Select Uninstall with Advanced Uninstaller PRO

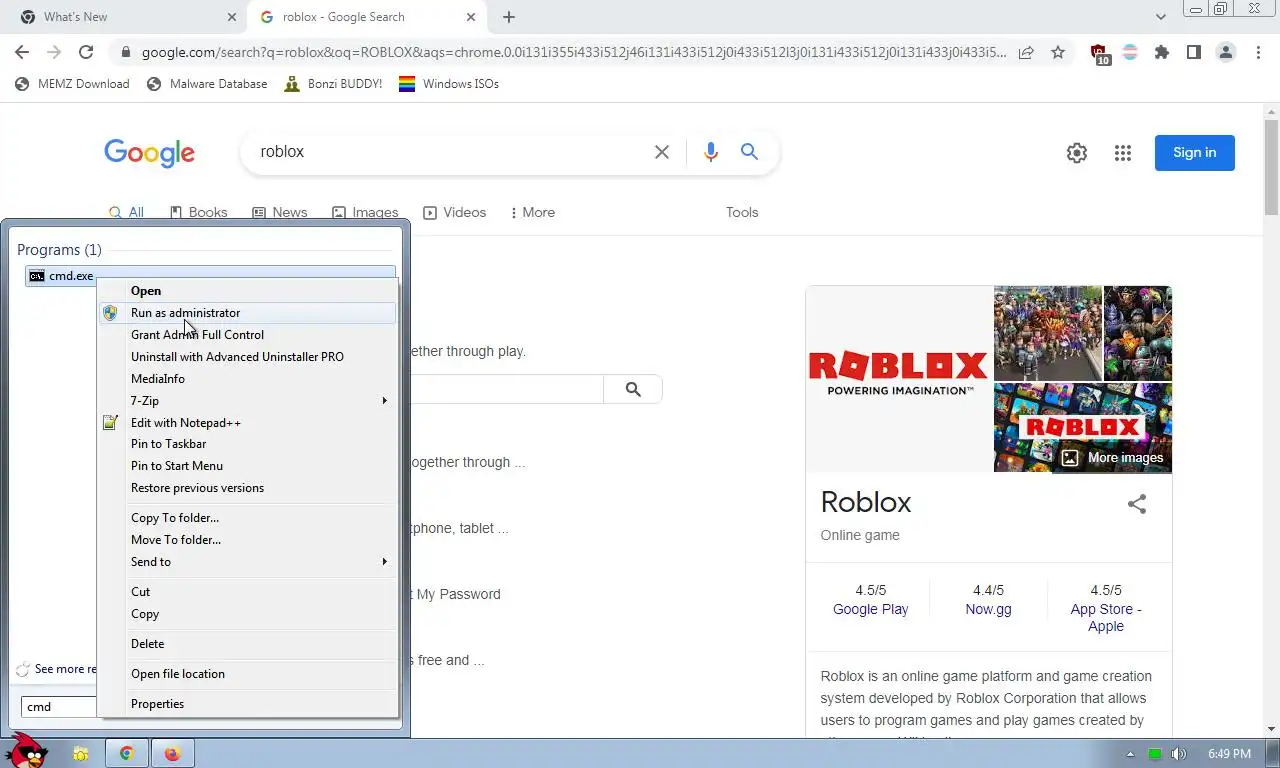pos(247,357)
